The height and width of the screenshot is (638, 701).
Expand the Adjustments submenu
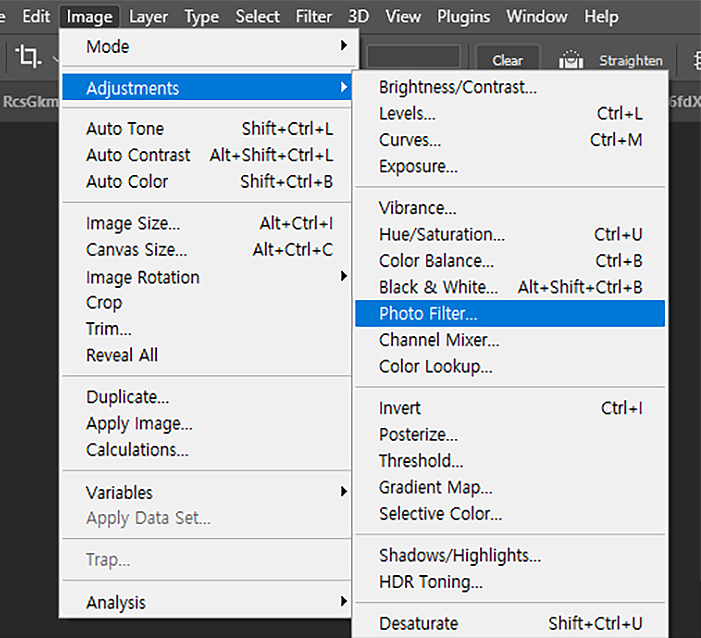tap(206, 88)
